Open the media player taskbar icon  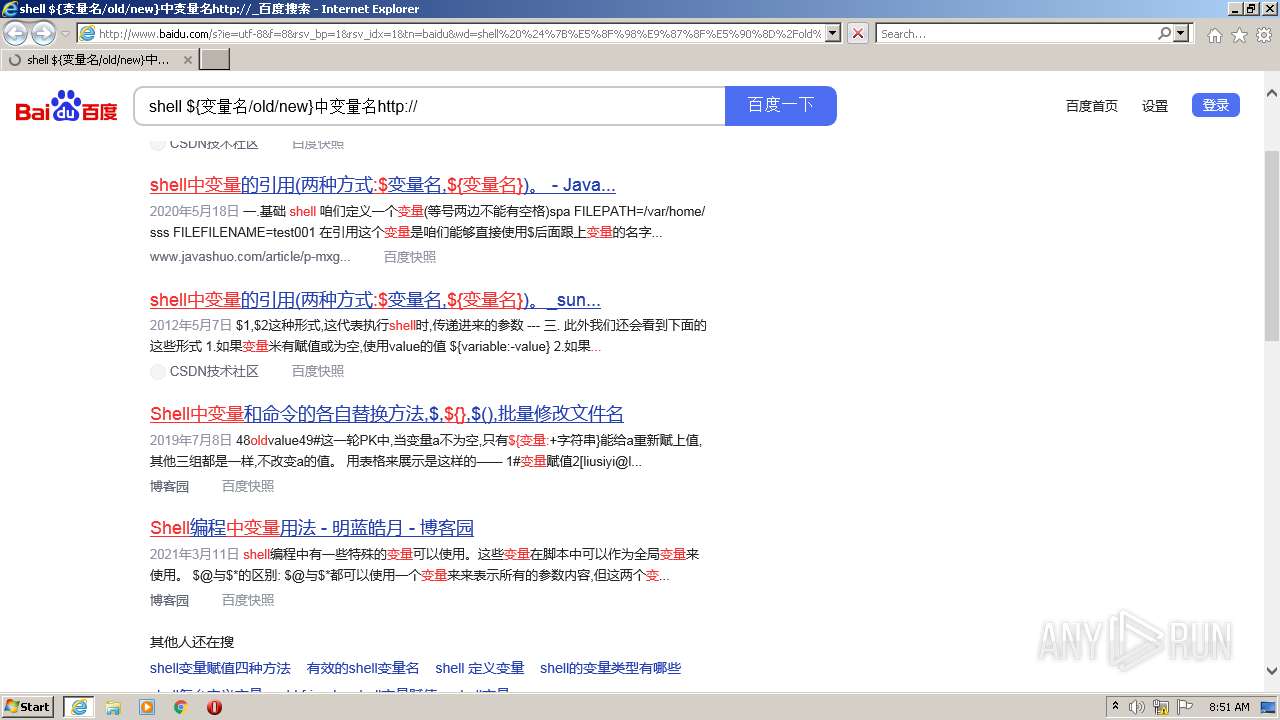(147, 707)
